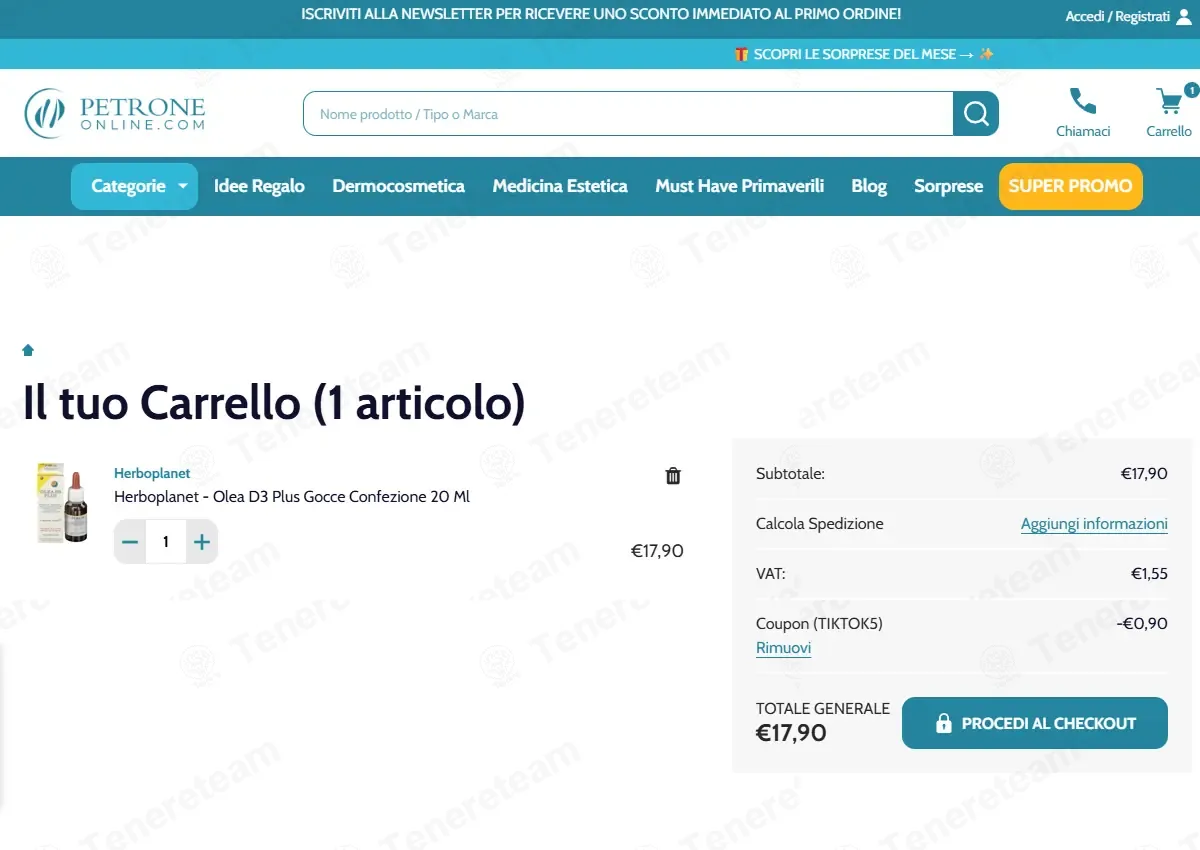Delete item with the trash icon
1200x850 pixels.
click(x=673, y=476)
